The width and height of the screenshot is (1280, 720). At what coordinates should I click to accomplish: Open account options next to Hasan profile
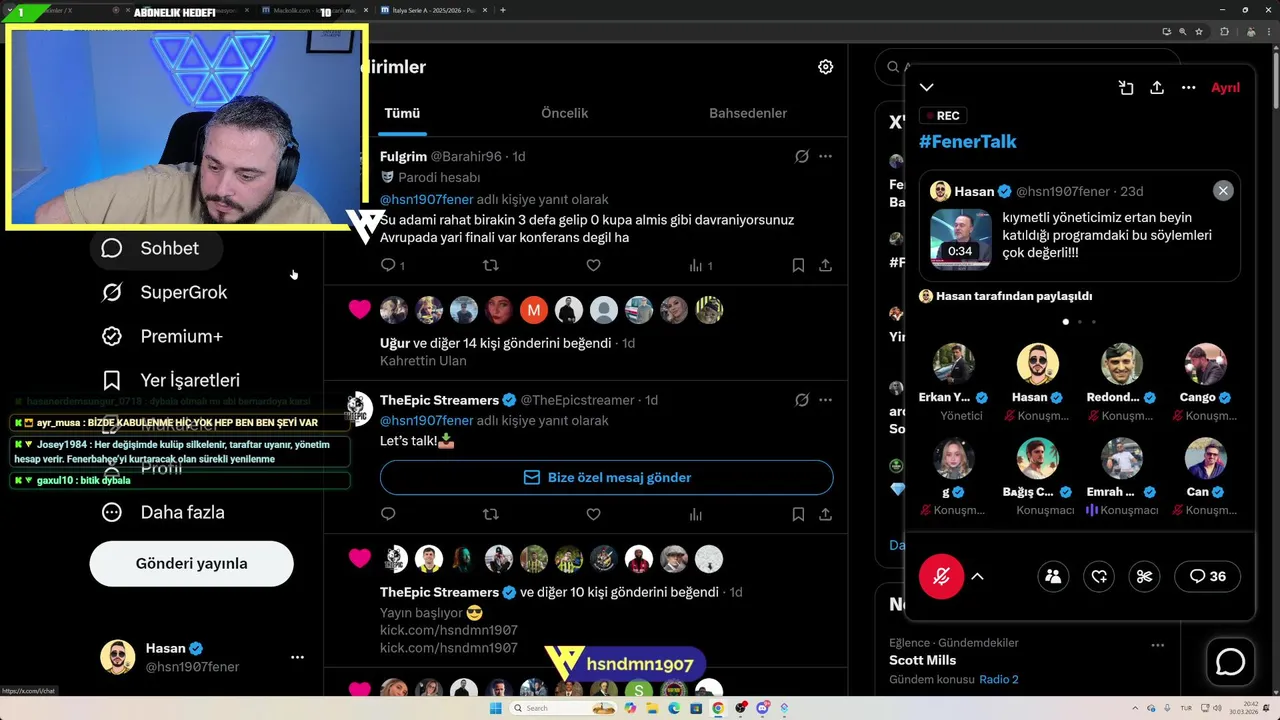pos(297,657)
